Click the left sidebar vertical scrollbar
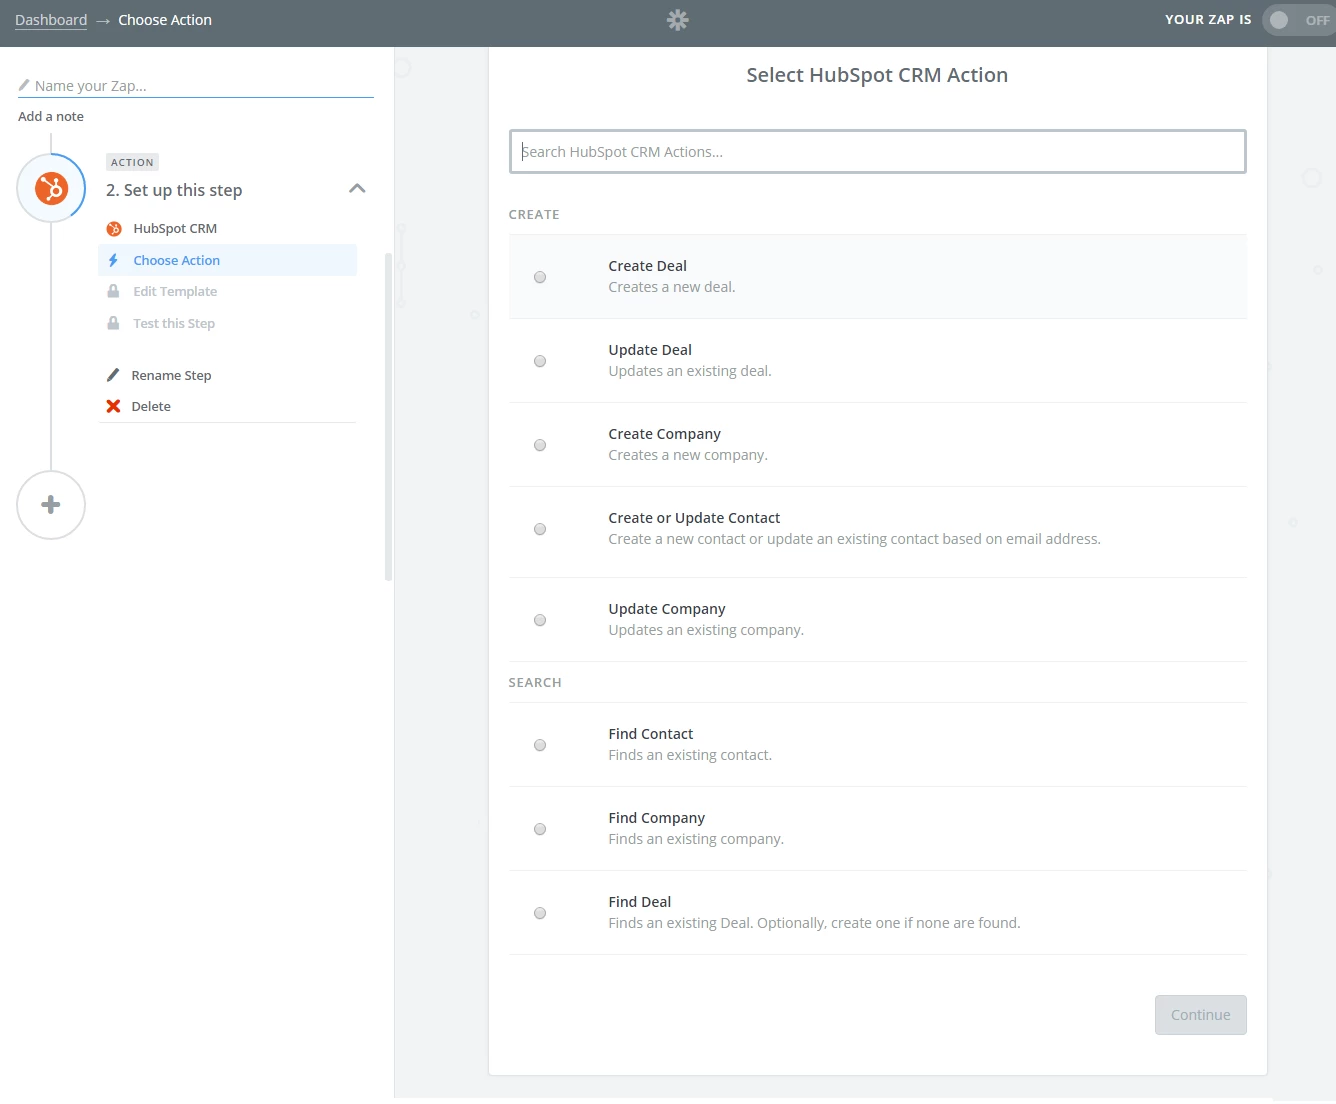Screen dimensions: 1336x1104 (388, 417)
